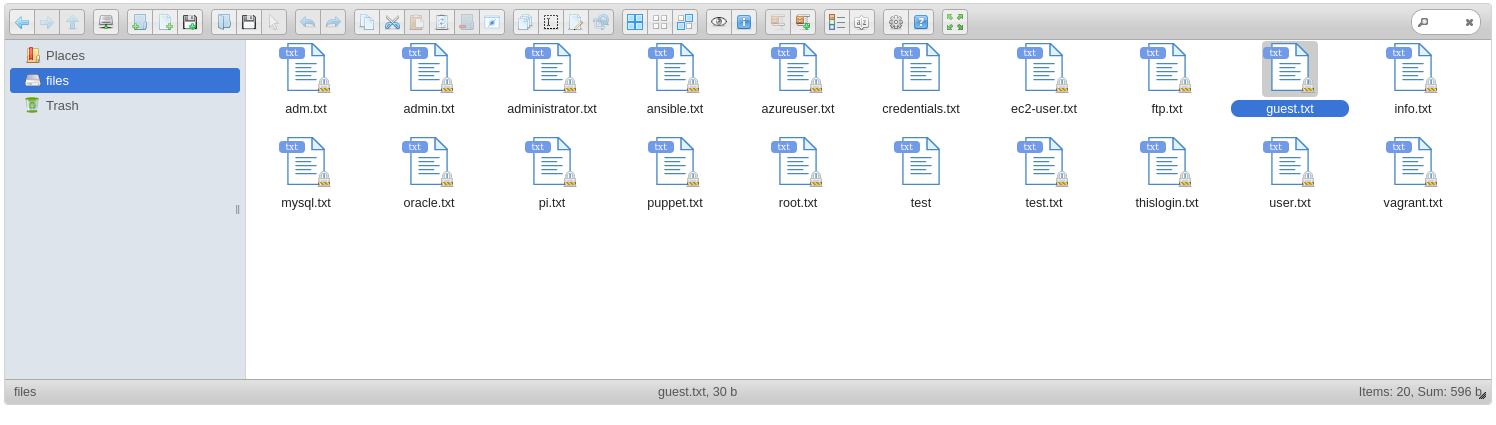Toggle quick look preview with the eye icon

[719, 22]
